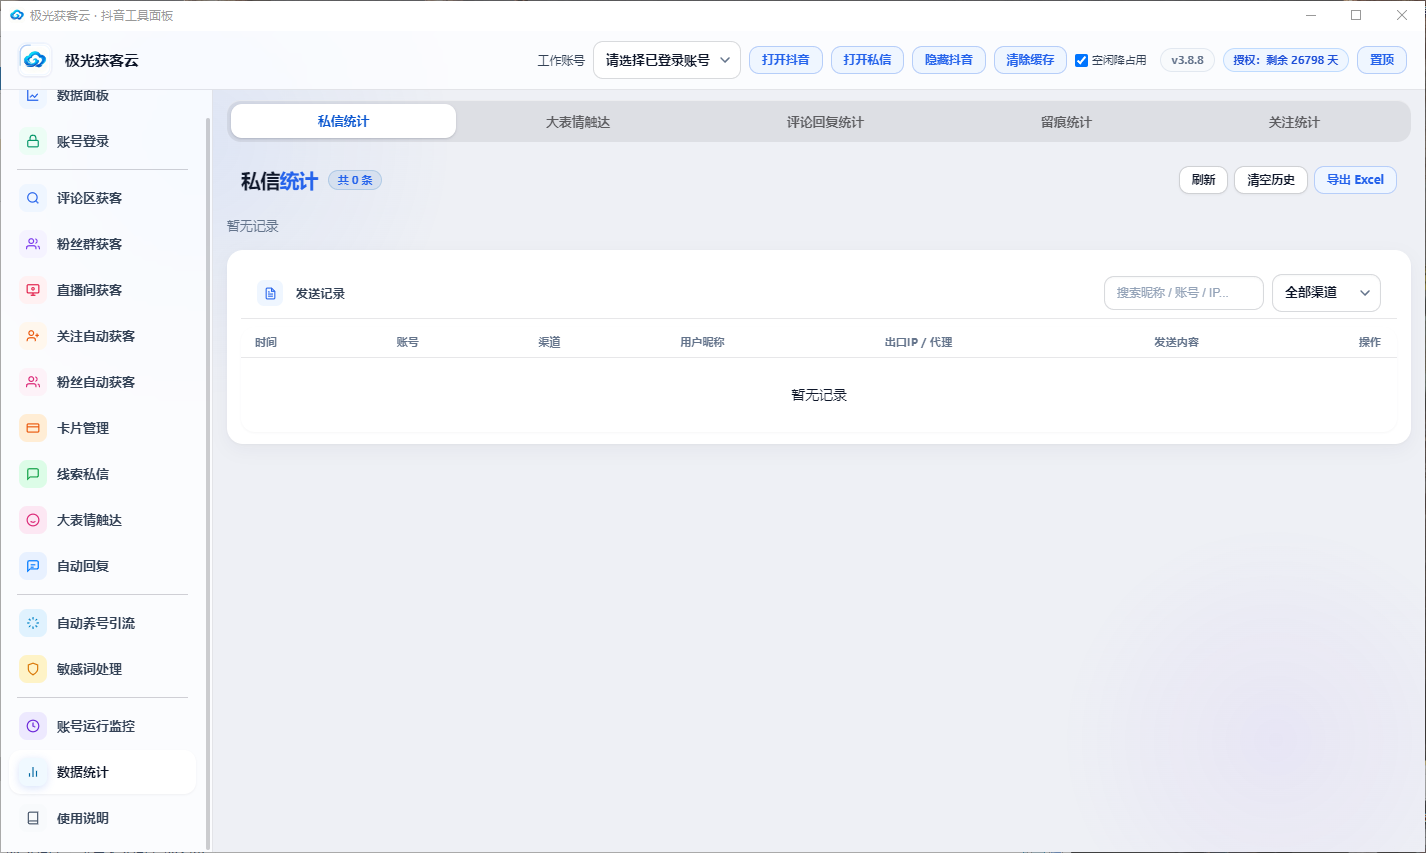Switch to the 私信统计 tab
Screen dimensions: 1426x853
(x=343, y=121)
